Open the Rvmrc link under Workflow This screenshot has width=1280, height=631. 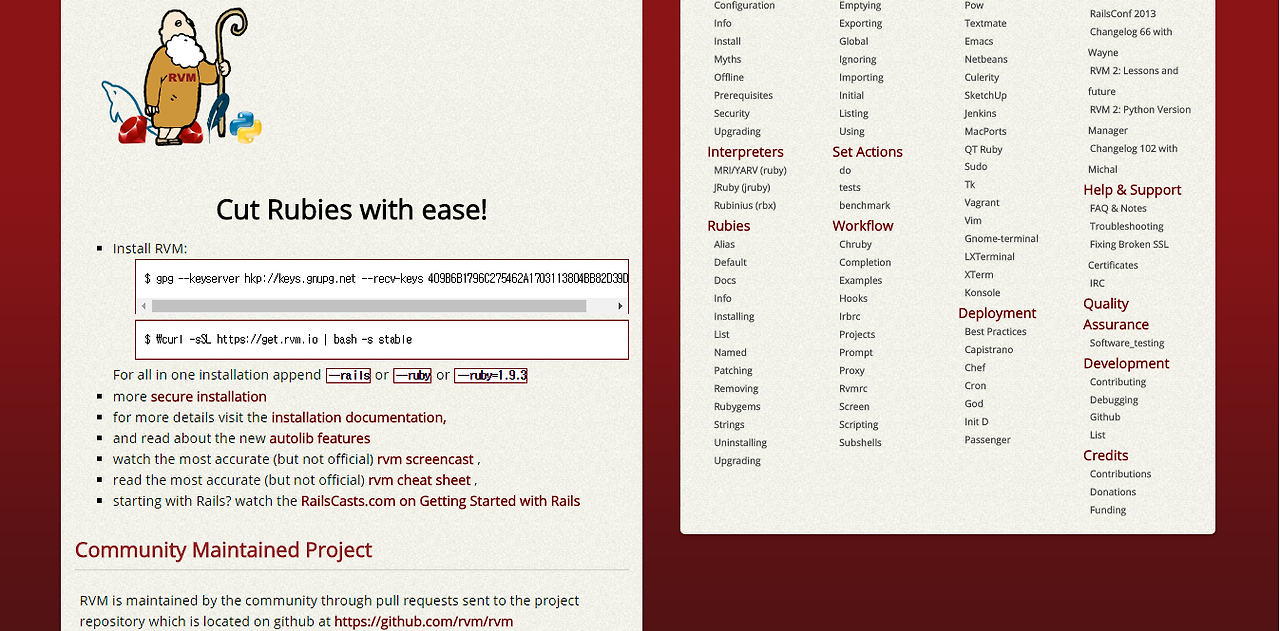853,389
